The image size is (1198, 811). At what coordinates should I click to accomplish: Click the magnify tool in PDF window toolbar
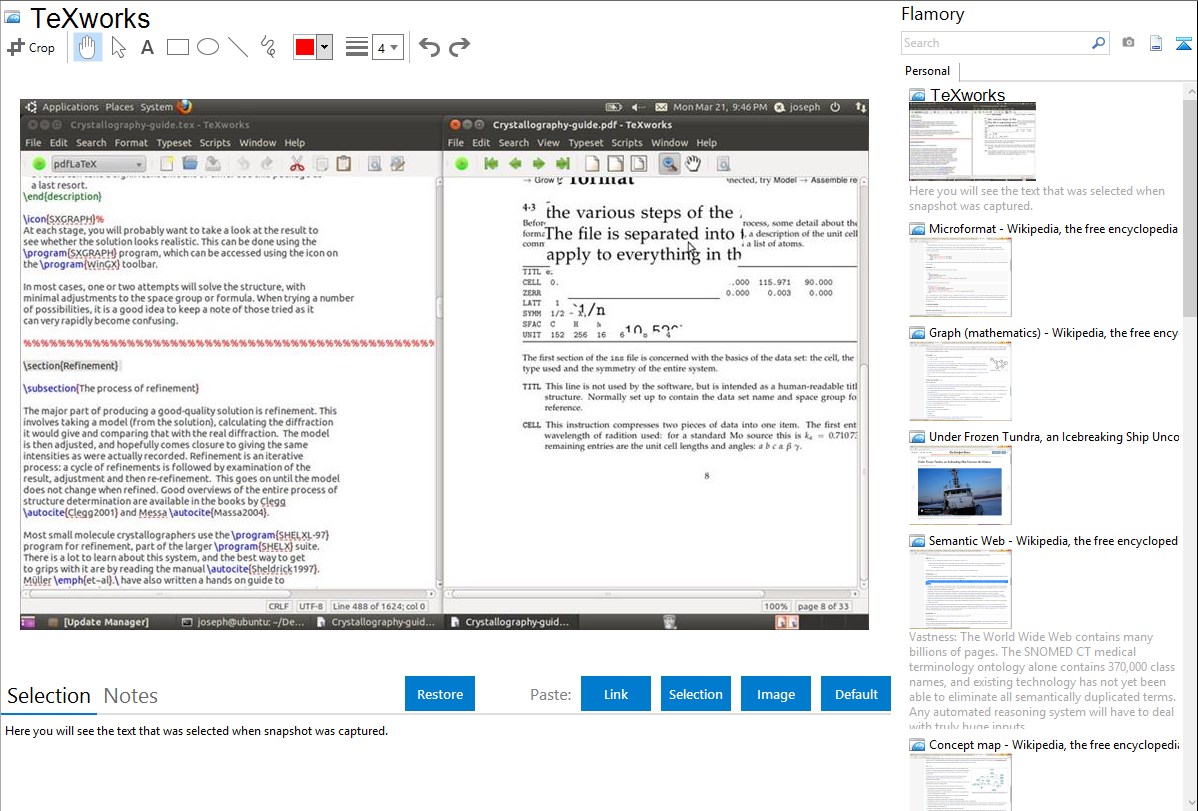pos(669,164)
